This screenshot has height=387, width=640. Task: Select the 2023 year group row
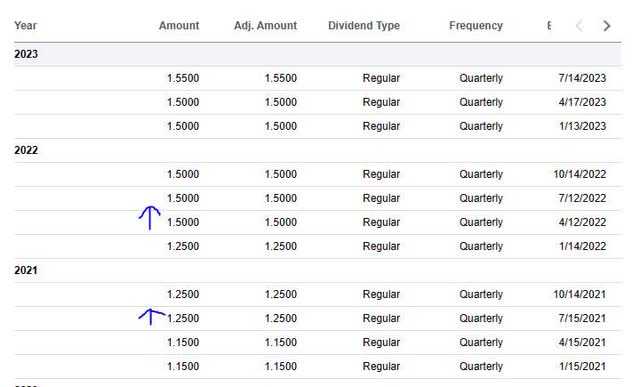pyautogui.click(x=318, y=54)
